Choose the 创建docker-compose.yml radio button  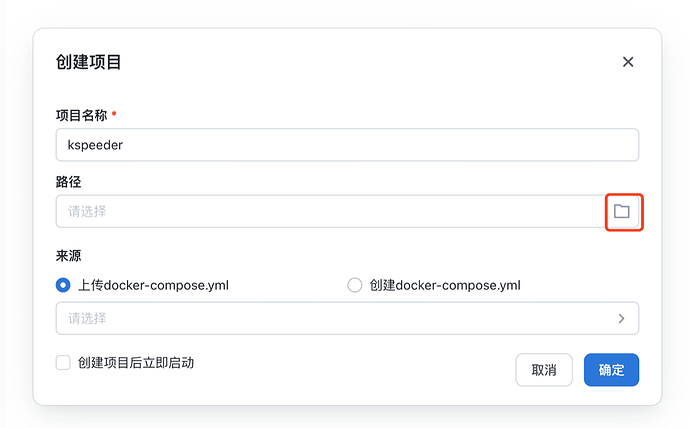pyautogui.click(x=354, y=285)
